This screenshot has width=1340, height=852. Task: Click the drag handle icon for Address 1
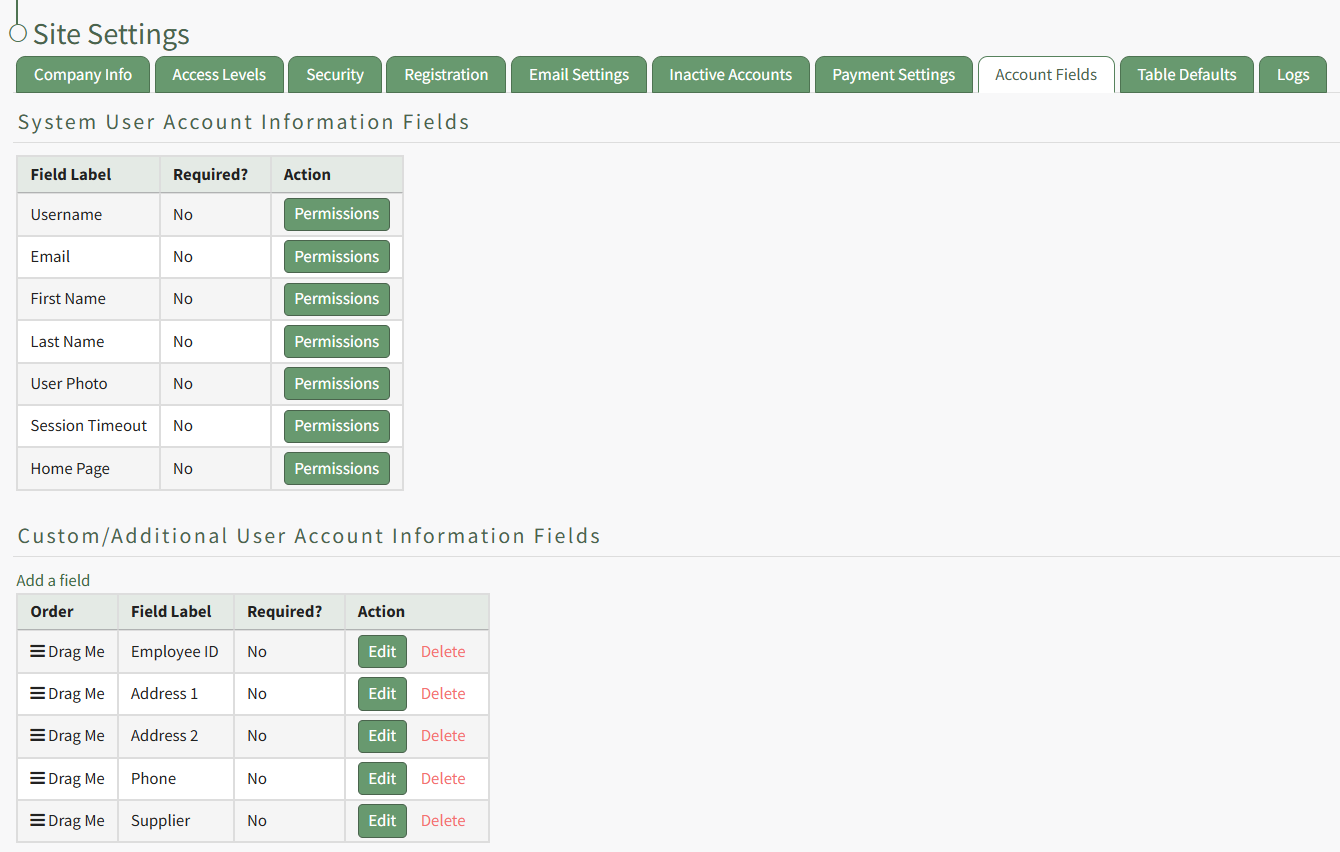coord(38,693)
